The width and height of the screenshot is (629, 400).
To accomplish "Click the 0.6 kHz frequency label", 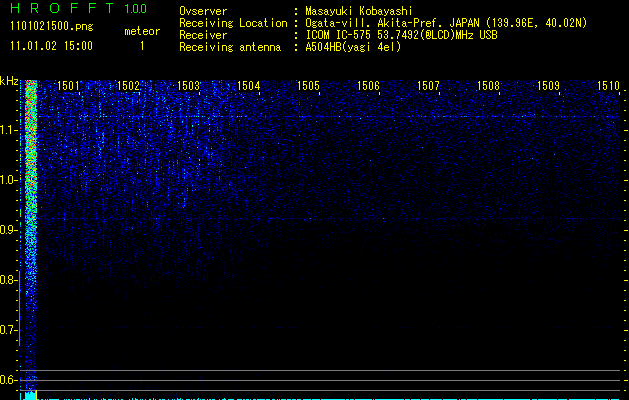I will [x=8, y=380].
